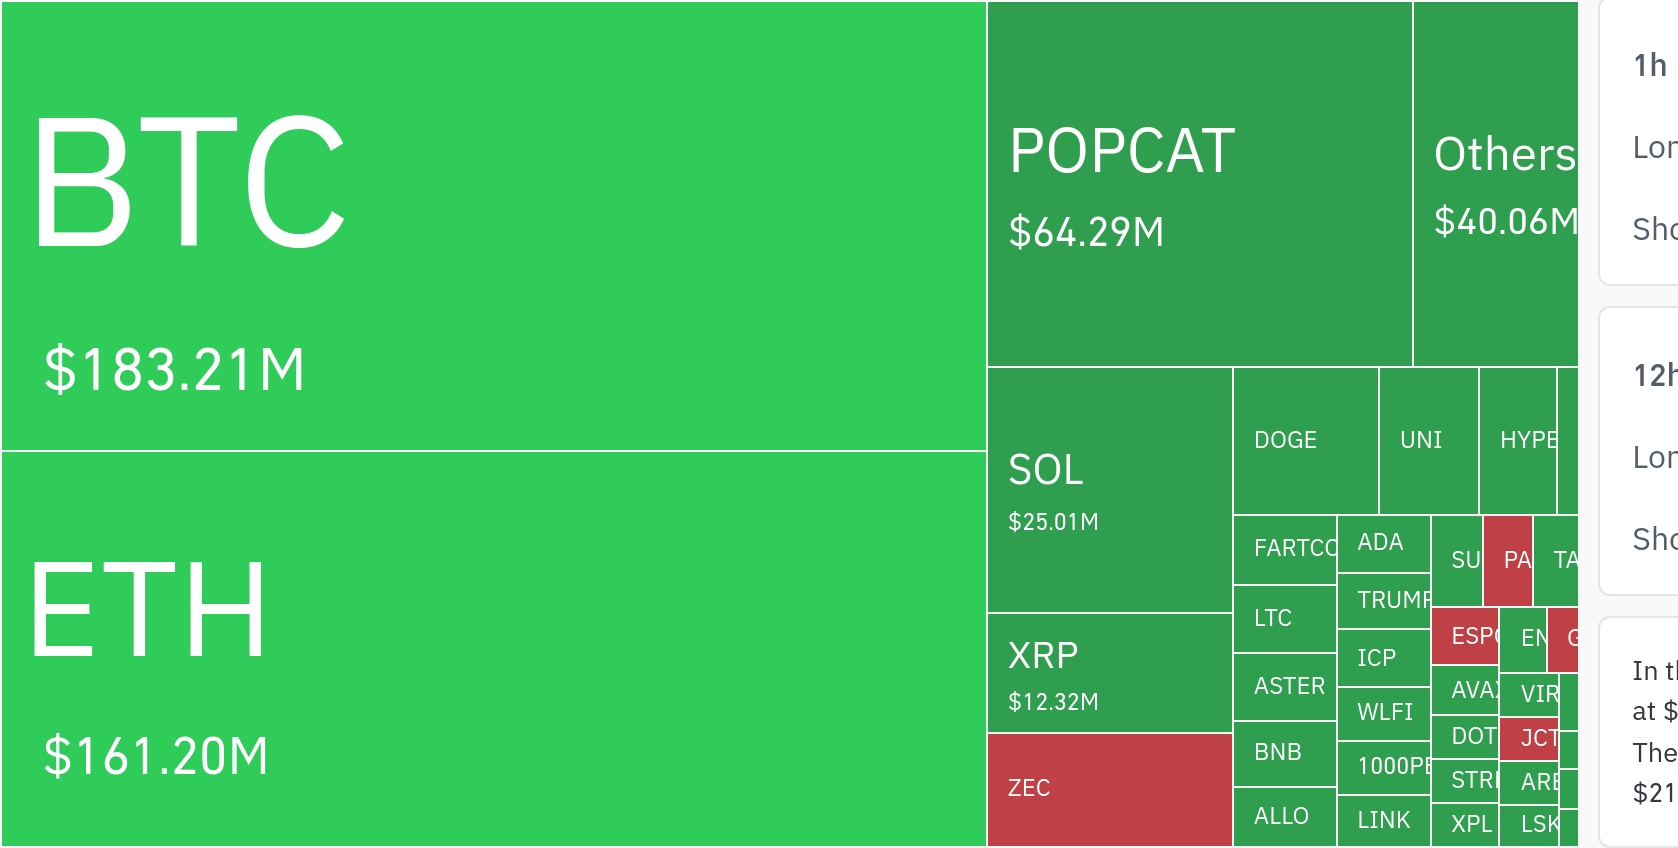Click the XRP $12.32M tile
This screenshot has width=1678, height=848.
[x=1109, y=673]
